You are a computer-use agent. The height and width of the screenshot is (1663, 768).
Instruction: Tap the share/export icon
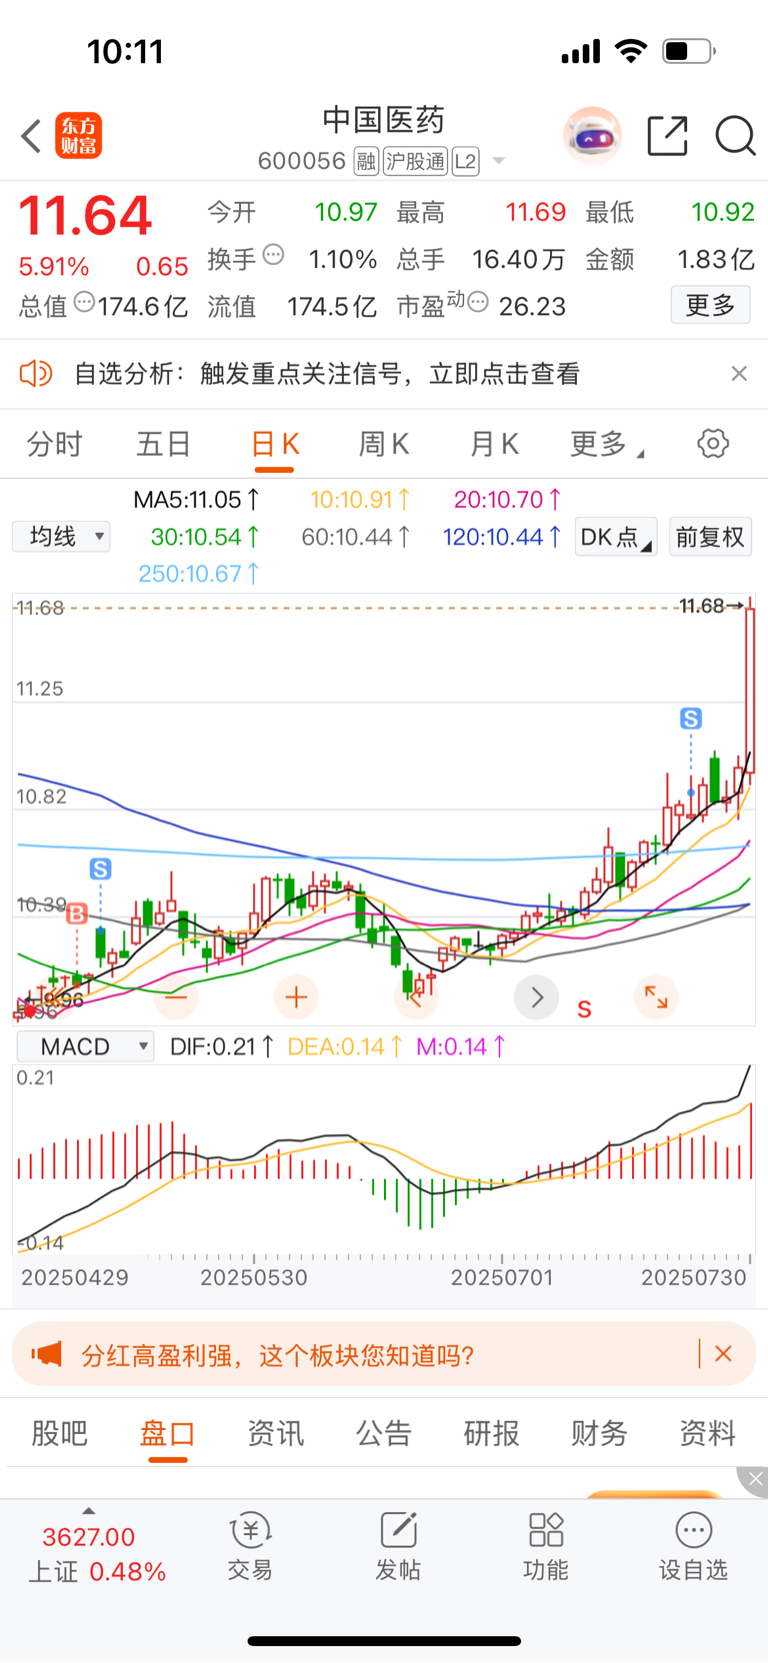pyautogui.click(x=668, y=136)
